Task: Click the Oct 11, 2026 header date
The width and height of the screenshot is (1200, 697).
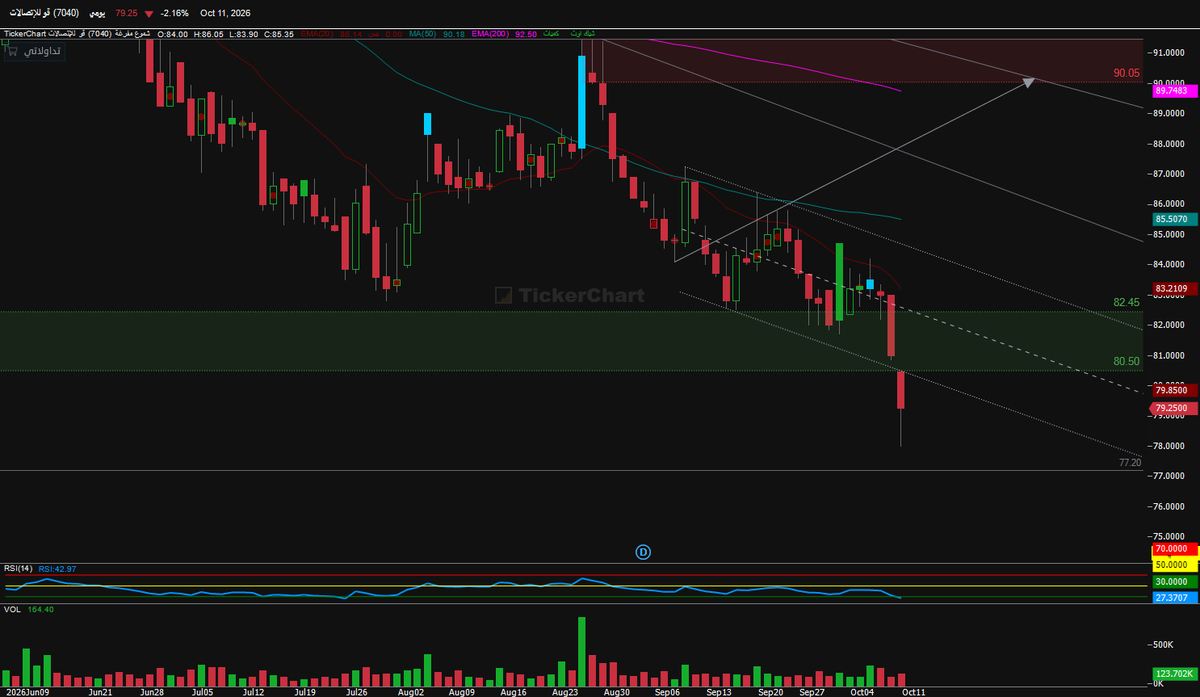Action: click(x=226, y=14)
